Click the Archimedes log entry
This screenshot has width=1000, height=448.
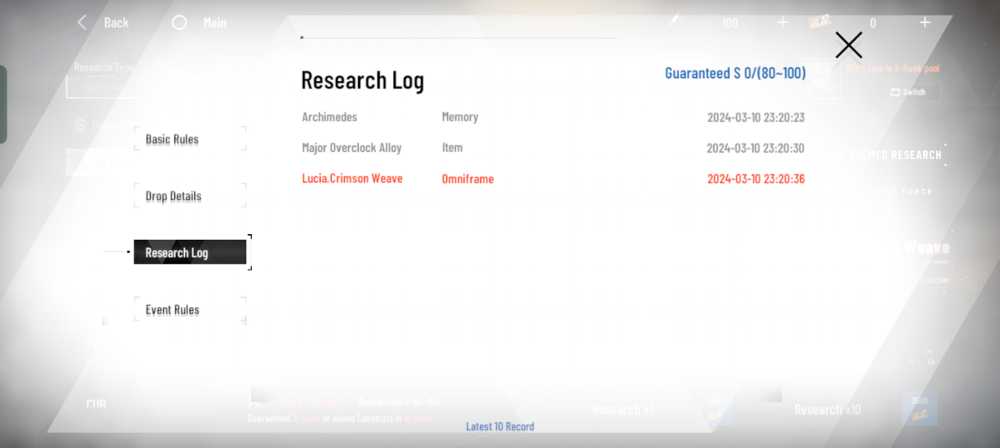point(330,117)
